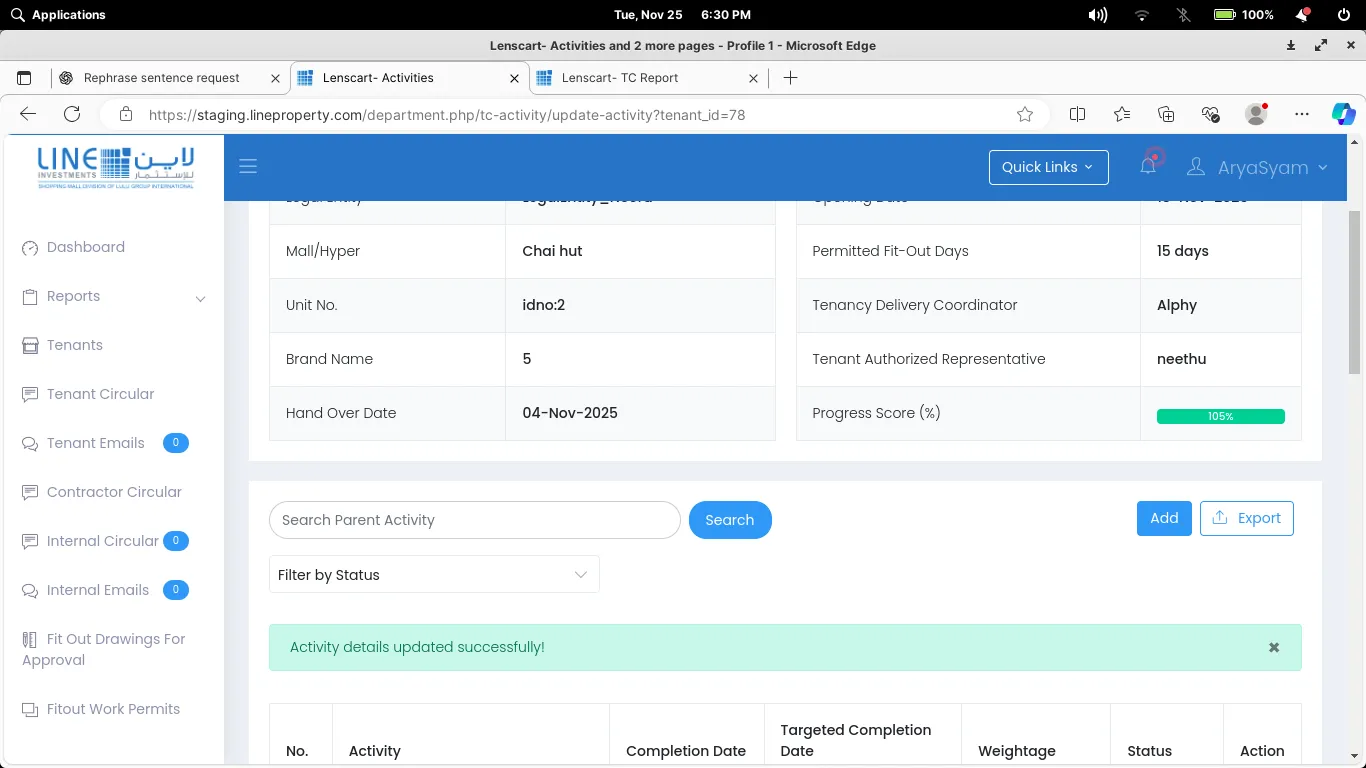
Task: Go to Dashboard in the sidebar
Action: pyautogui.click(x=85, y=247)
